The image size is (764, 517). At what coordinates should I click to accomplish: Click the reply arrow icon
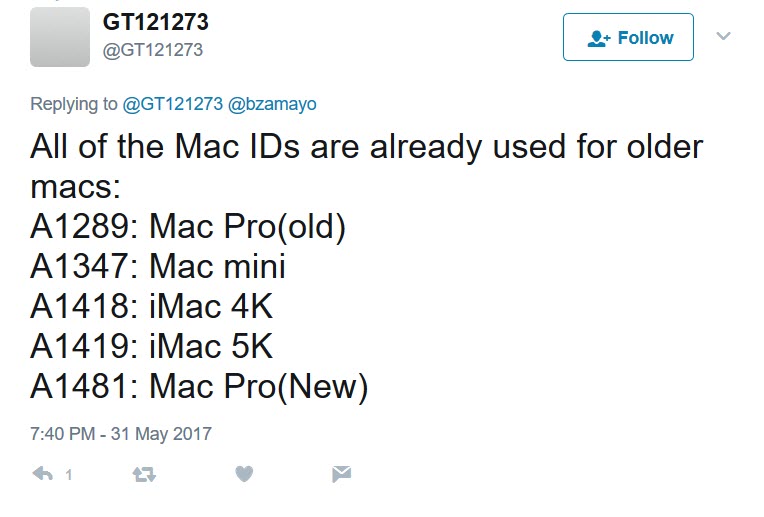click(42, 474)
